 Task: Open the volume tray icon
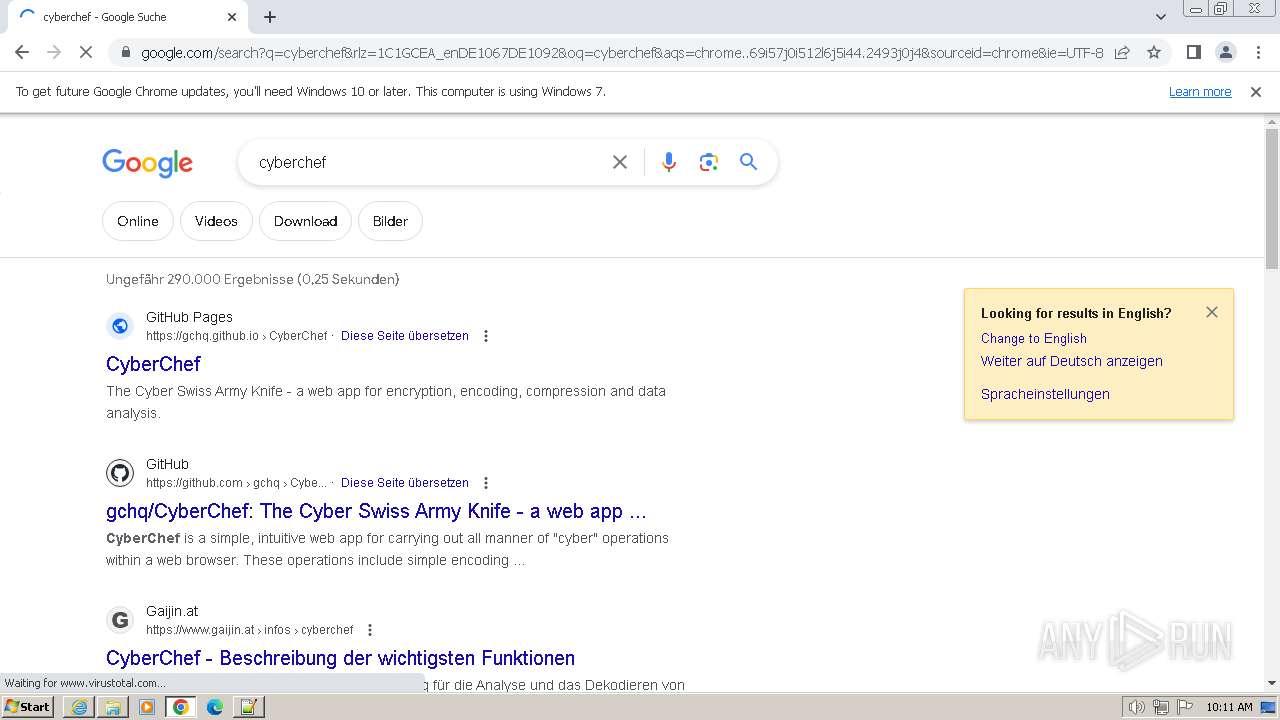(1137, 707)
